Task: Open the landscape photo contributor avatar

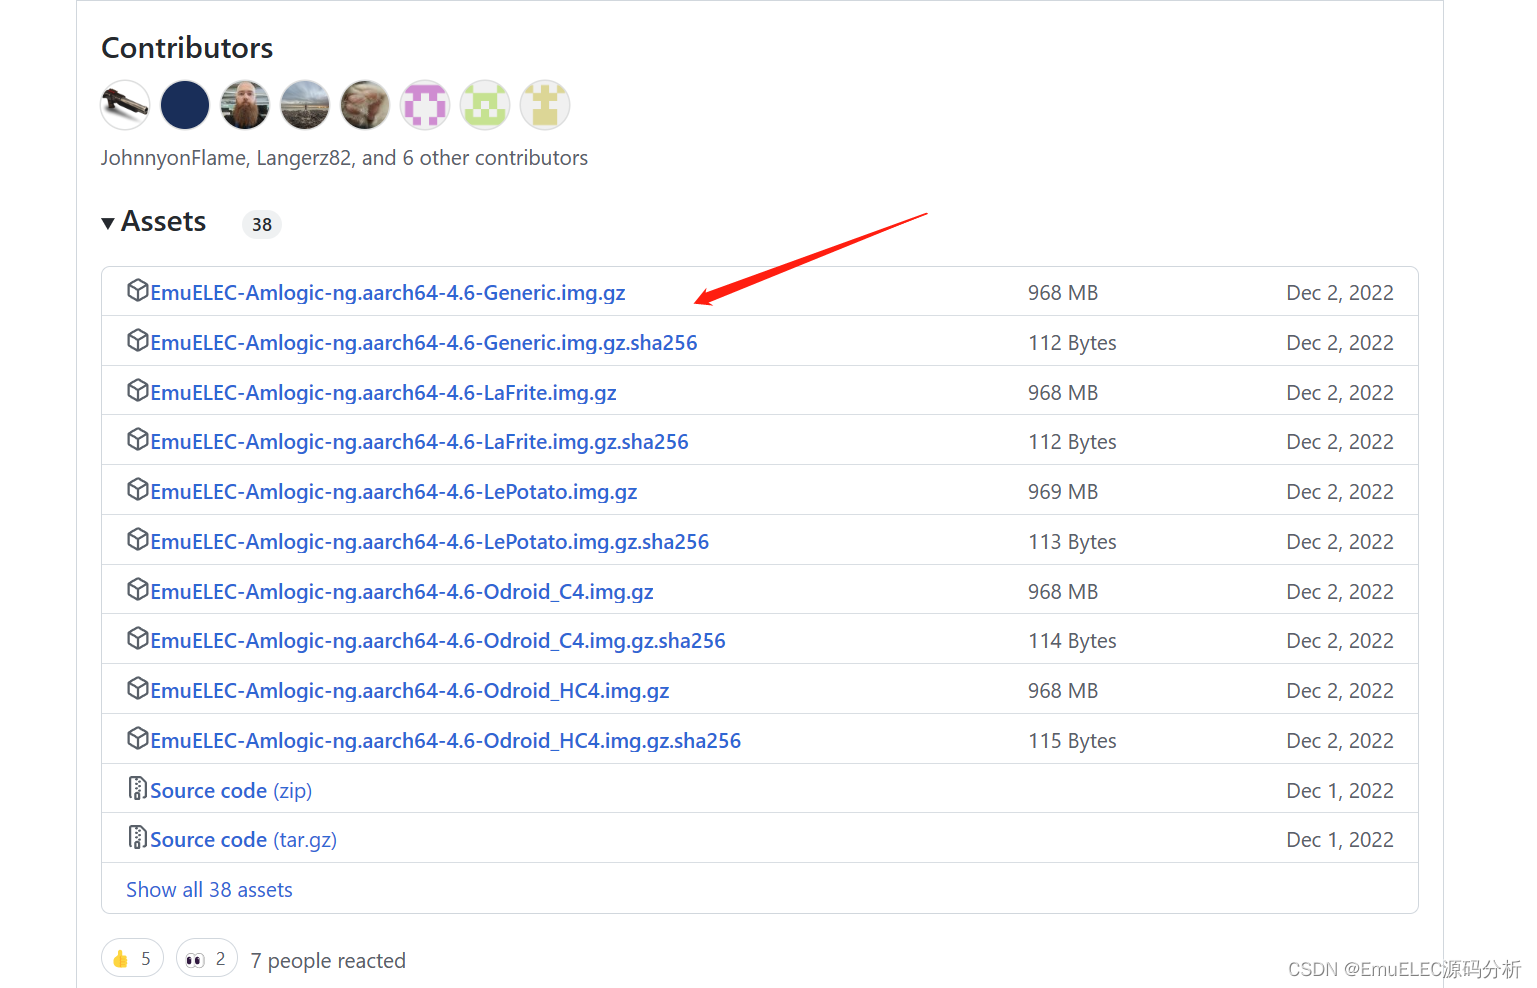Action: click(x=305, y=105)
